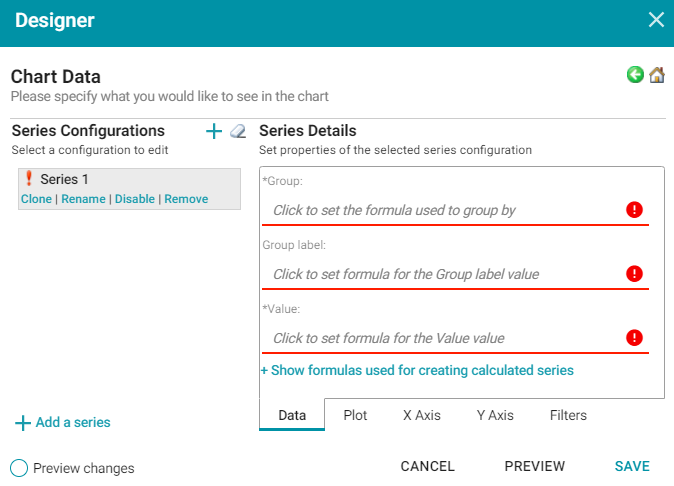This screenshot has height=486, width=674.
Task: Click the green back arrow icon
Action: click(x=635, y=75)
